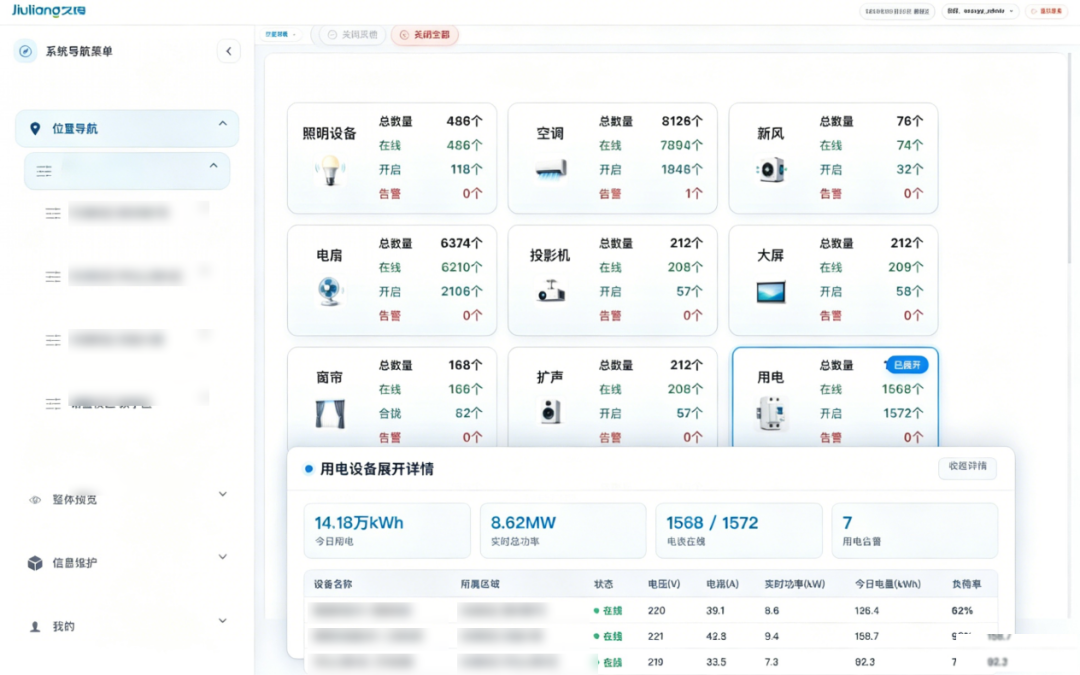
Task: Select the 照明设备 card title
Action: click(329, 134)
